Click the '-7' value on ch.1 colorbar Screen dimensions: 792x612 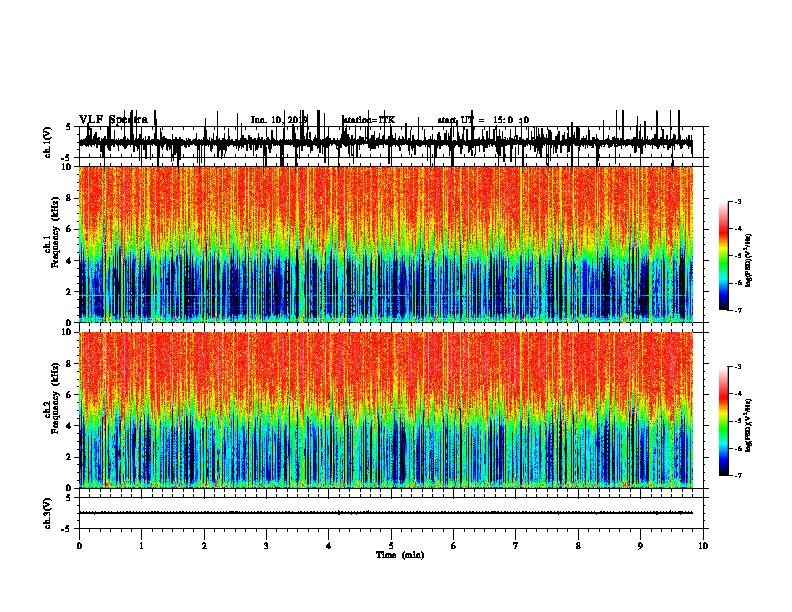[738, 310]
